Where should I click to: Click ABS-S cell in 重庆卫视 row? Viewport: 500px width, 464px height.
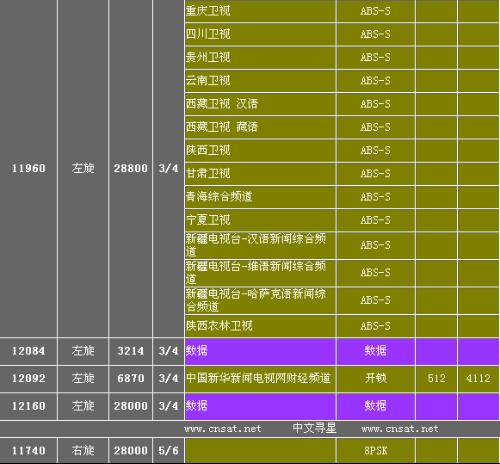pos(376,11)
